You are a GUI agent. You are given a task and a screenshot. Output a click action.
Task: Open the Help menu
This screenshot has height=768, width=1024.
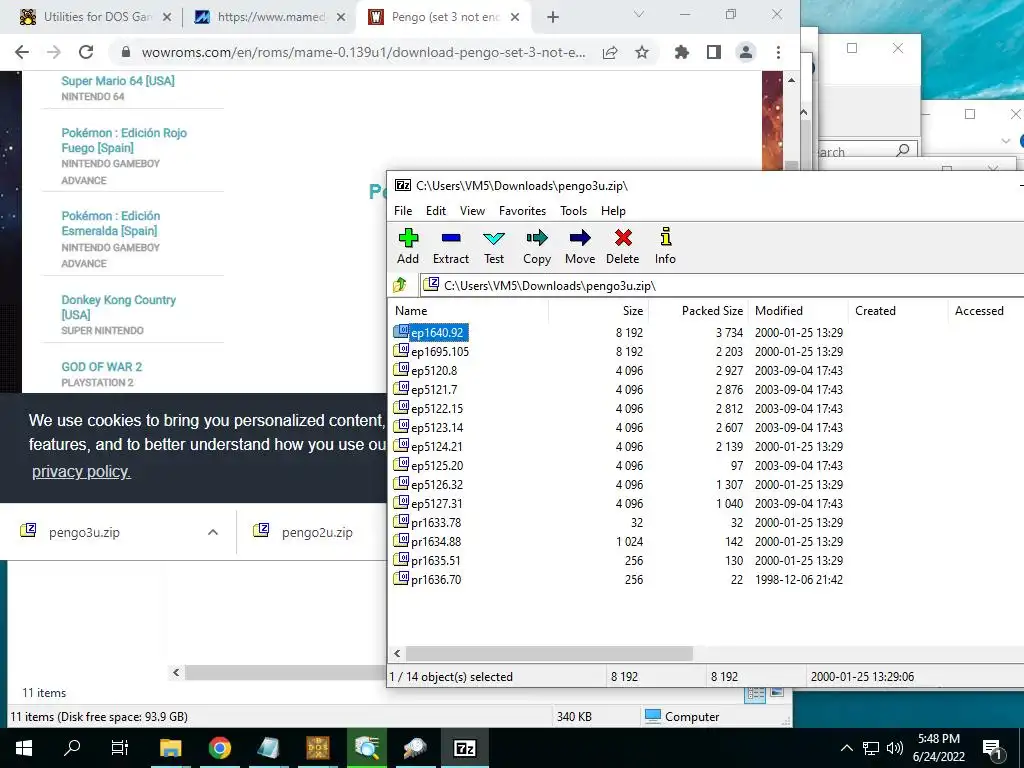(613, 210)
